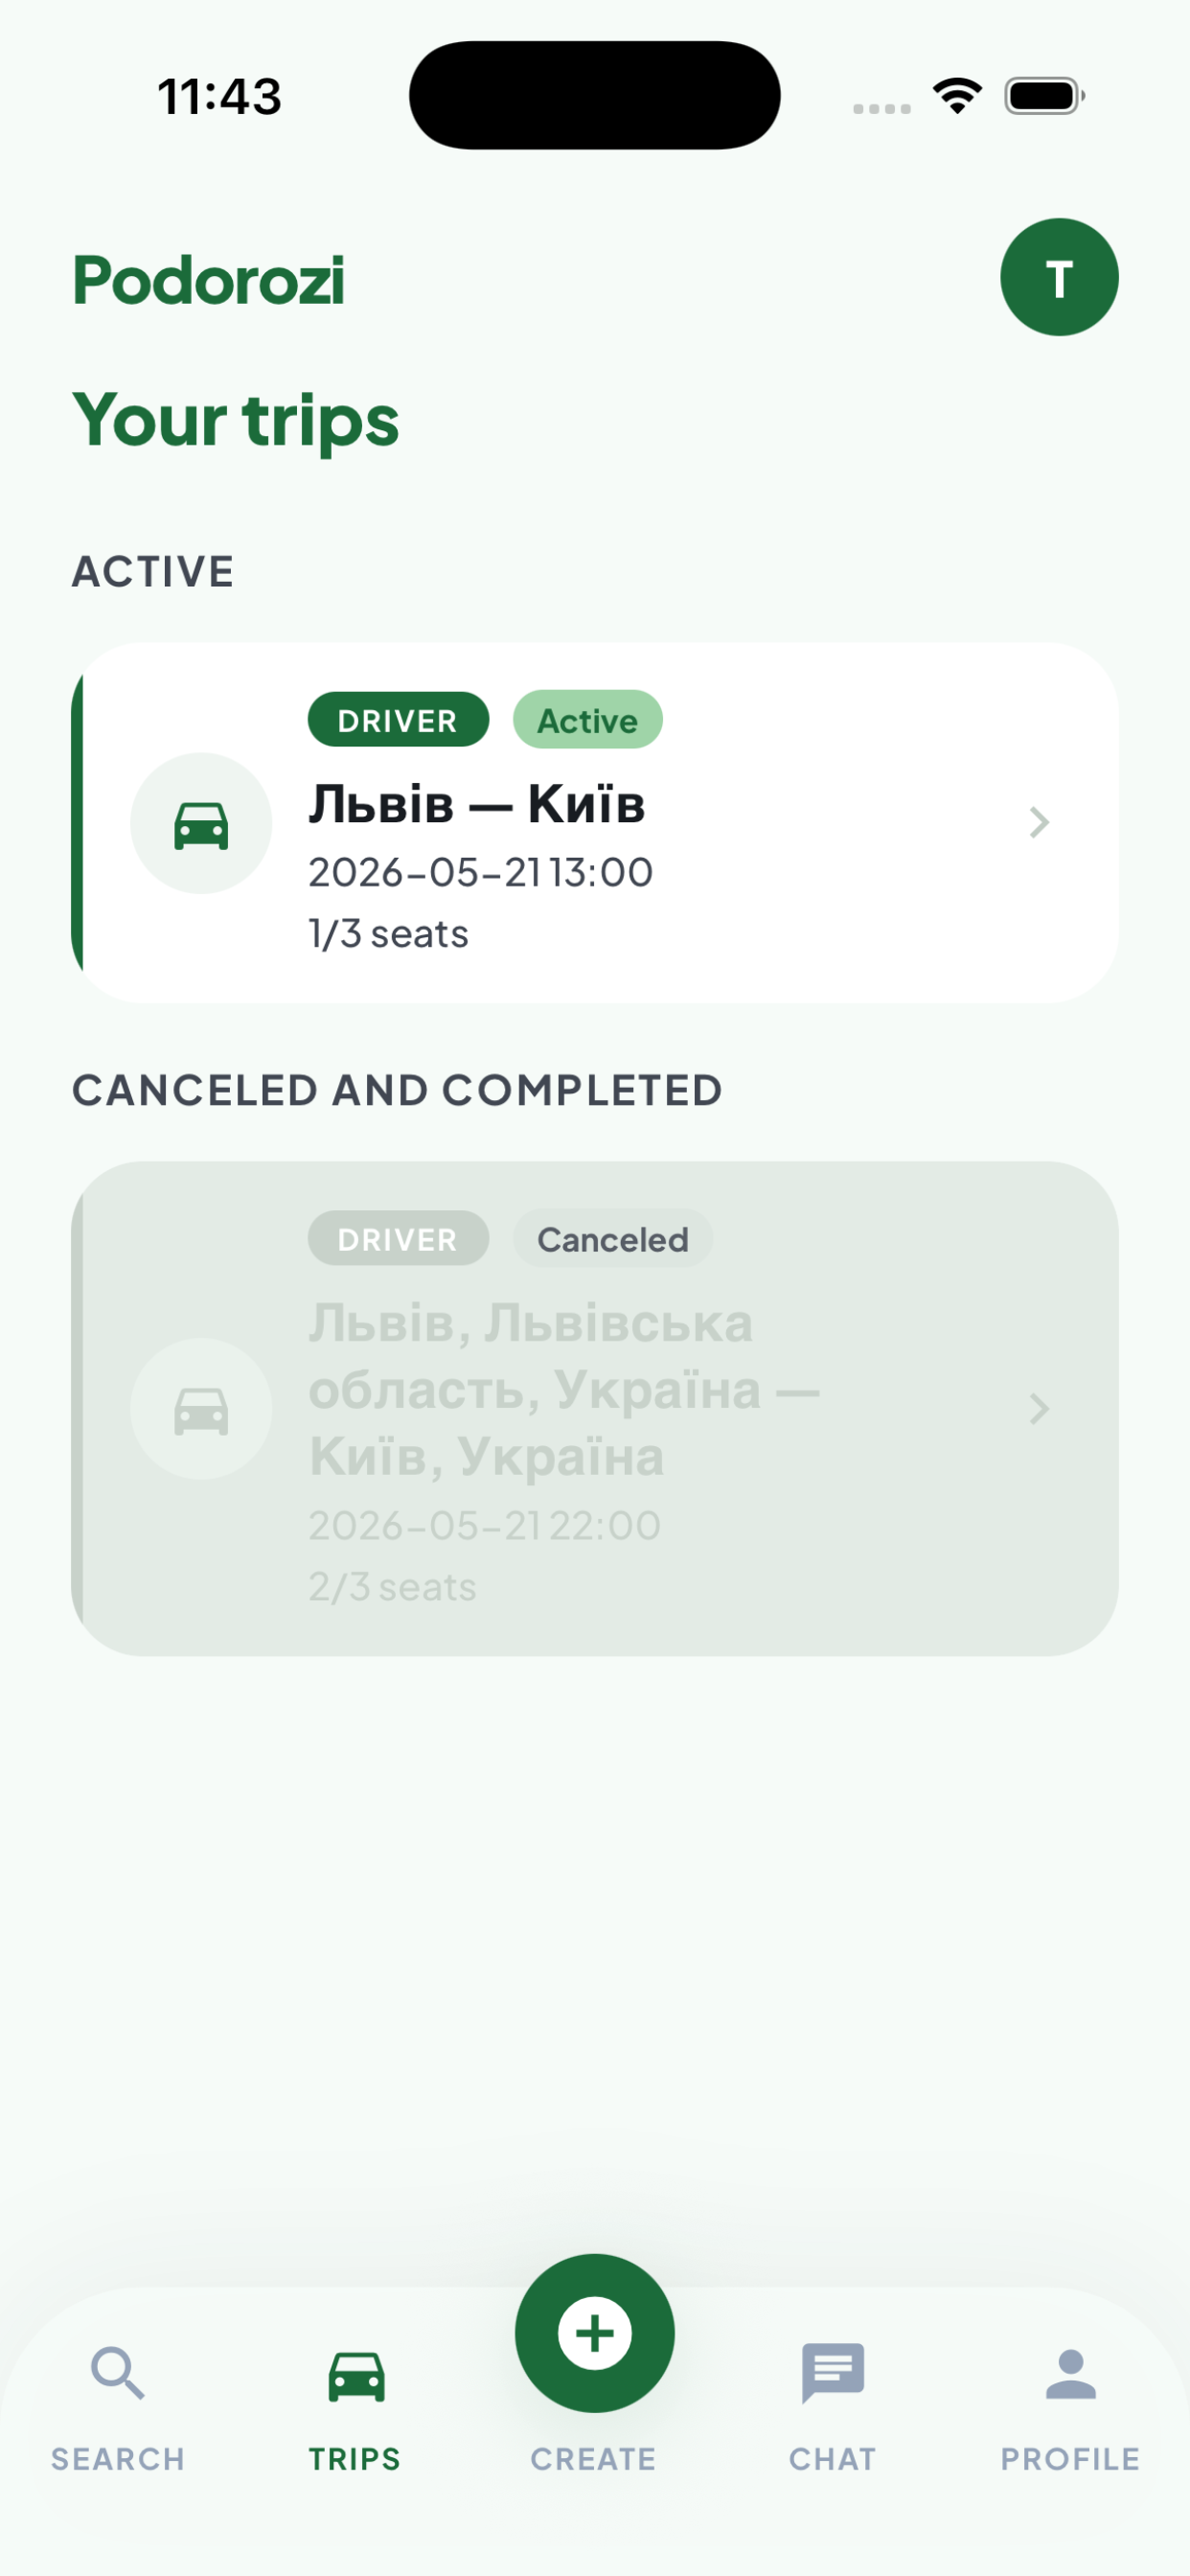Tap the Search magnifier icon
The image size is (1190, 2576).
click(x=118, y=2373)
